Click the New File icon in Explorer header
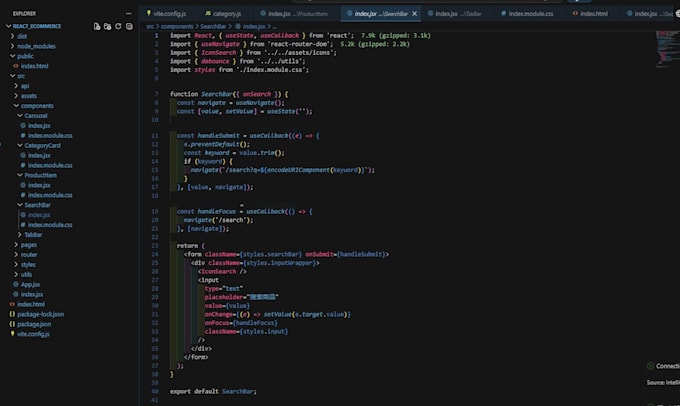The height and width of the screenshot is (406, 680). pyautogui.click(x=97, y=26)
